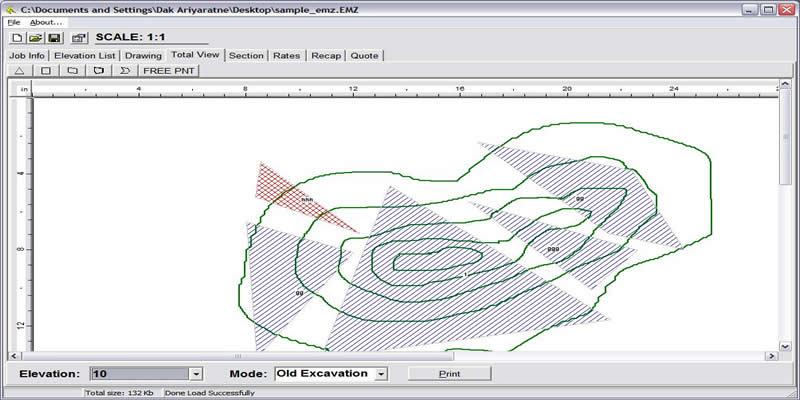
Task: Select the sigma-shaped tool icon
Action: pos(124,71)
